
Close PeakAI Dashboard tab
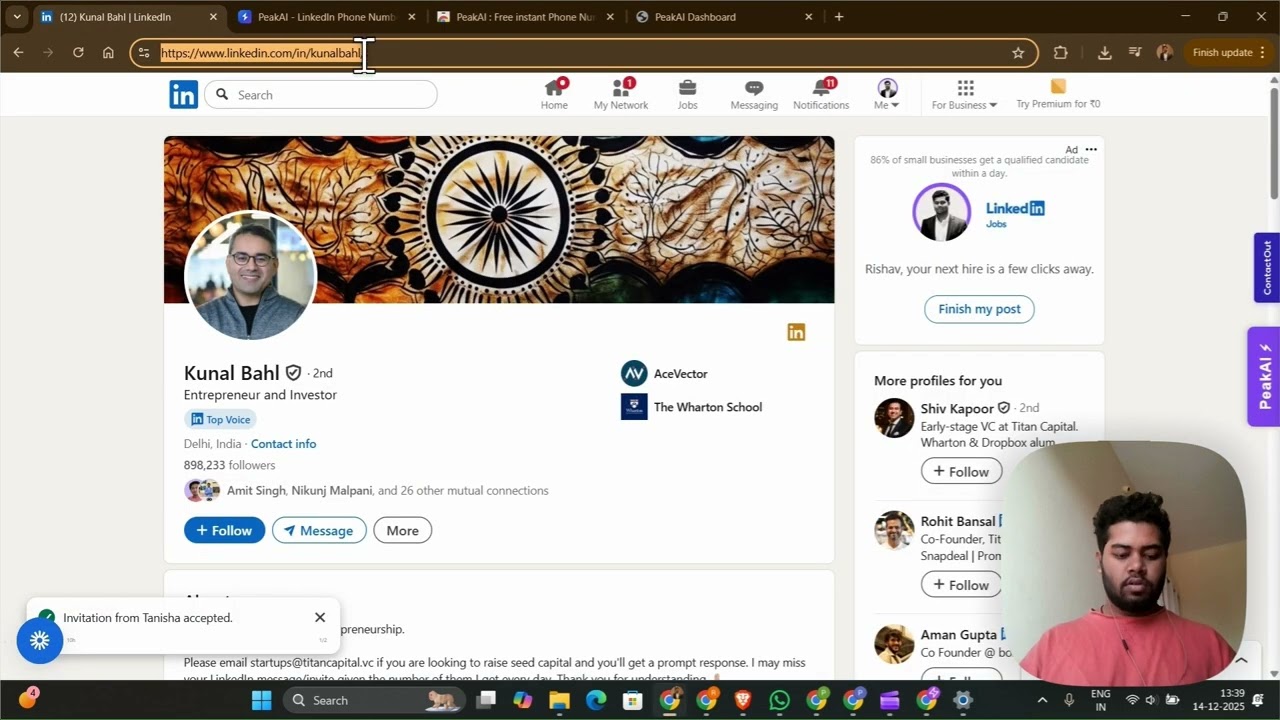pos(809,17)
